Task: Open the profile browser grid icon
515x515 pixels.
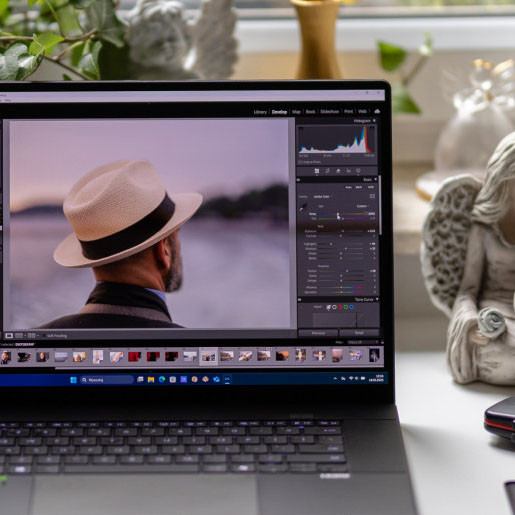Action: click(x=372, y=196)
